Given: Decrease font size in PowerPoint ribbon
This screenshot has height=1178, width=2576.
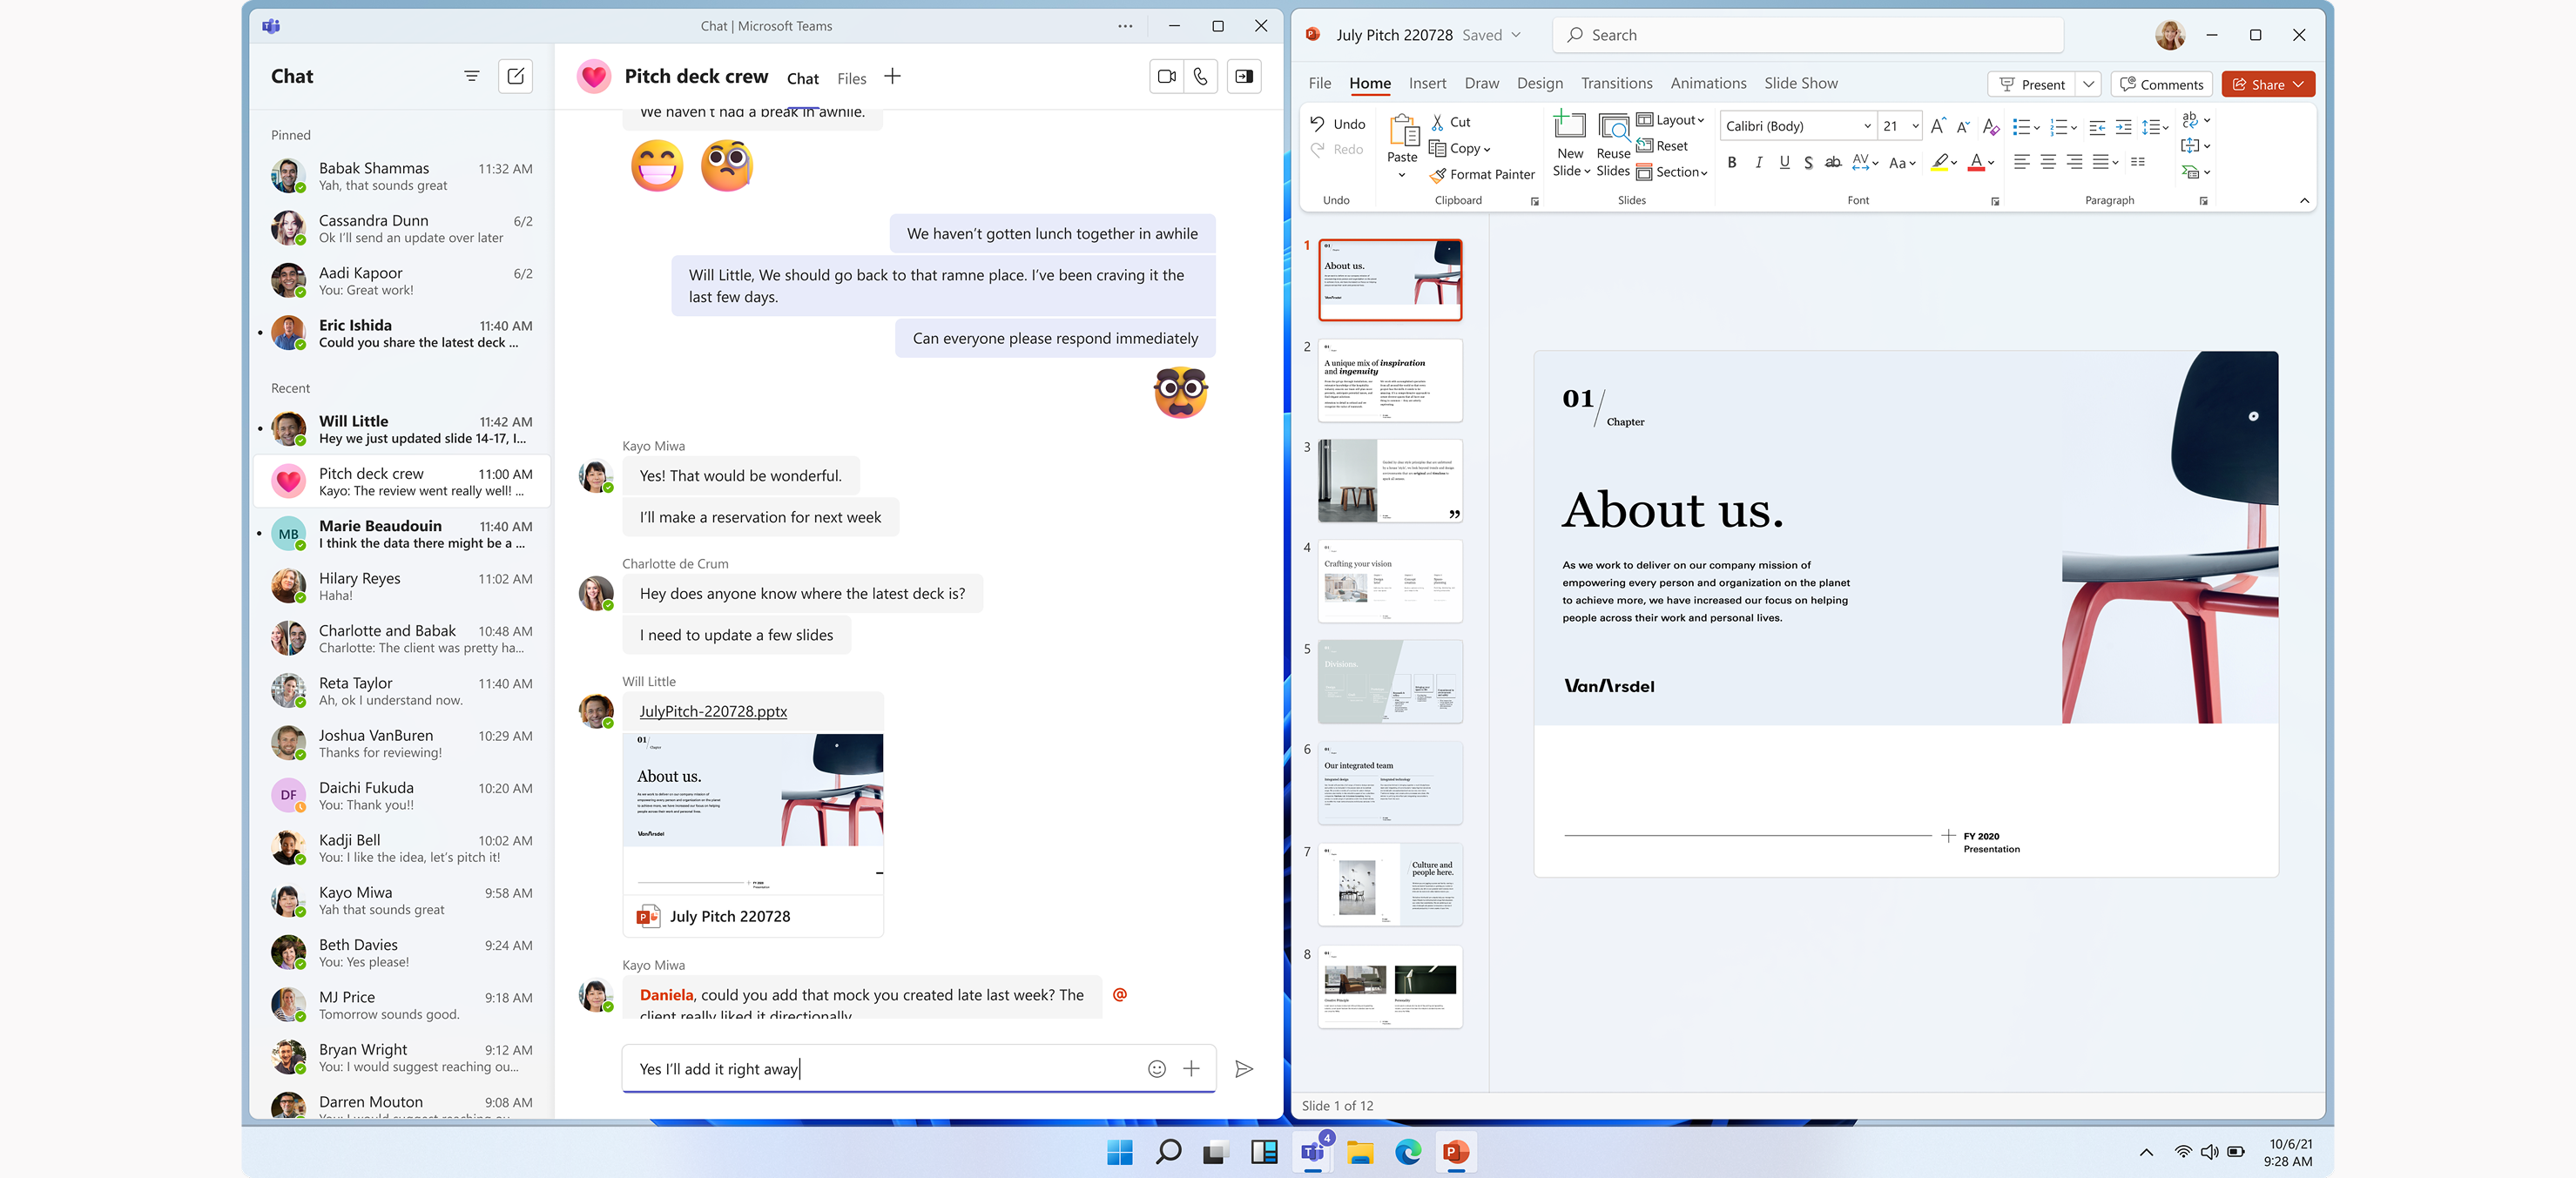Looking at the screenshot, I should pos(1963,126).
